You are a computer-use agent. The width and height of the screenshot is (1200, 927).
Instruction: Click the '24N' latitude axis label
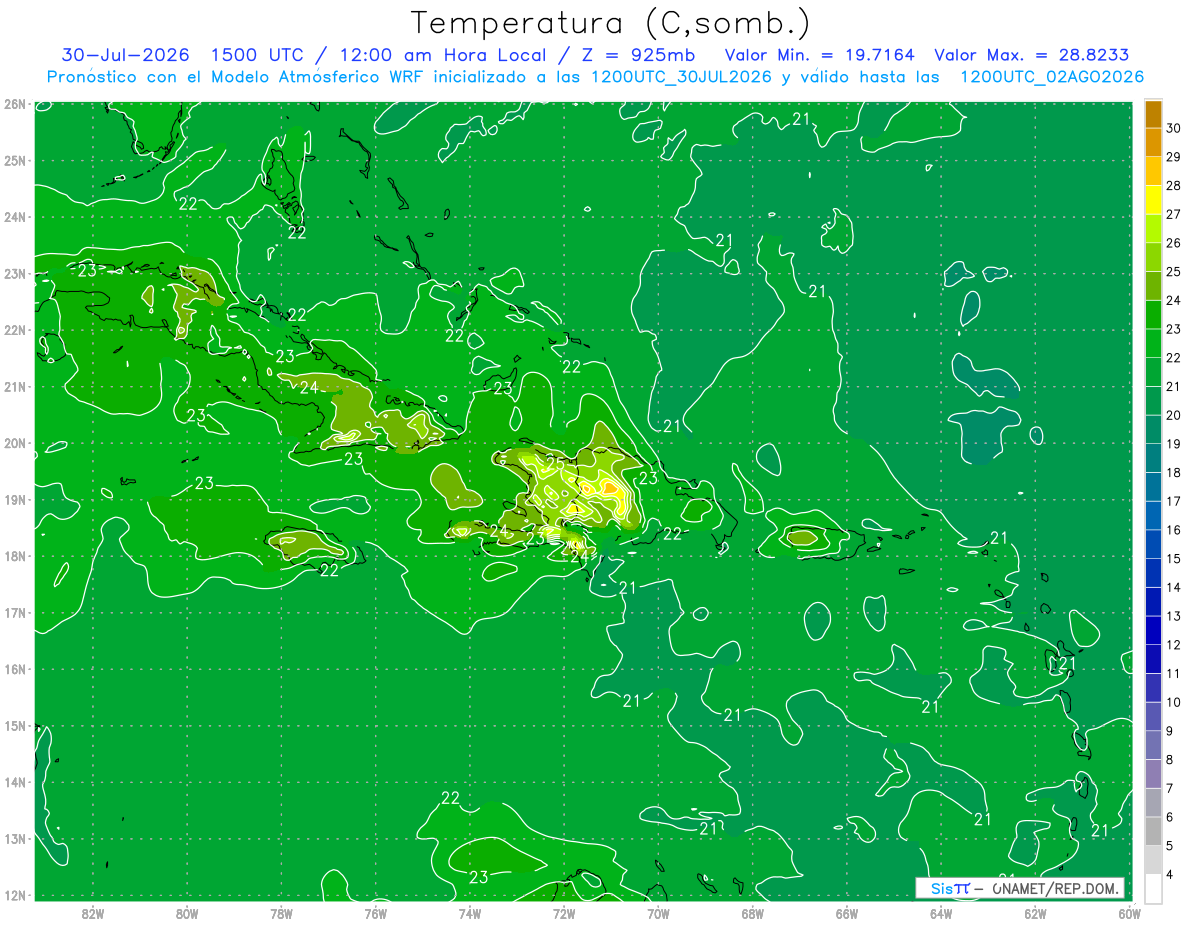coord(15,217)
